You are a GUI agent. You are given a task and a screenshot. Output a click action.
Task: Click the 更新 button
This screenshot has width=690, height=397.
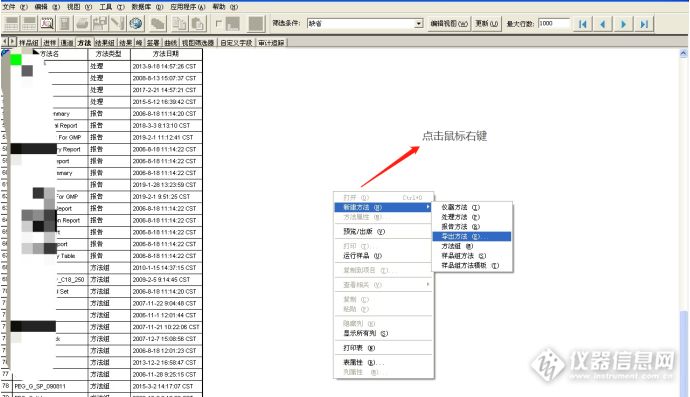pos(486,23)
